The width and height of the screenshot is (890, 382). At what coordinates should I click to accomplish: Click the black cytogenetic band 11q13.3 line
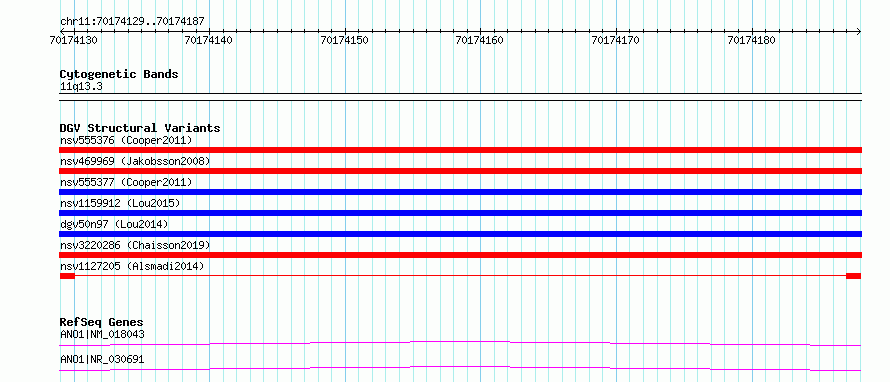tap(460, 97)
